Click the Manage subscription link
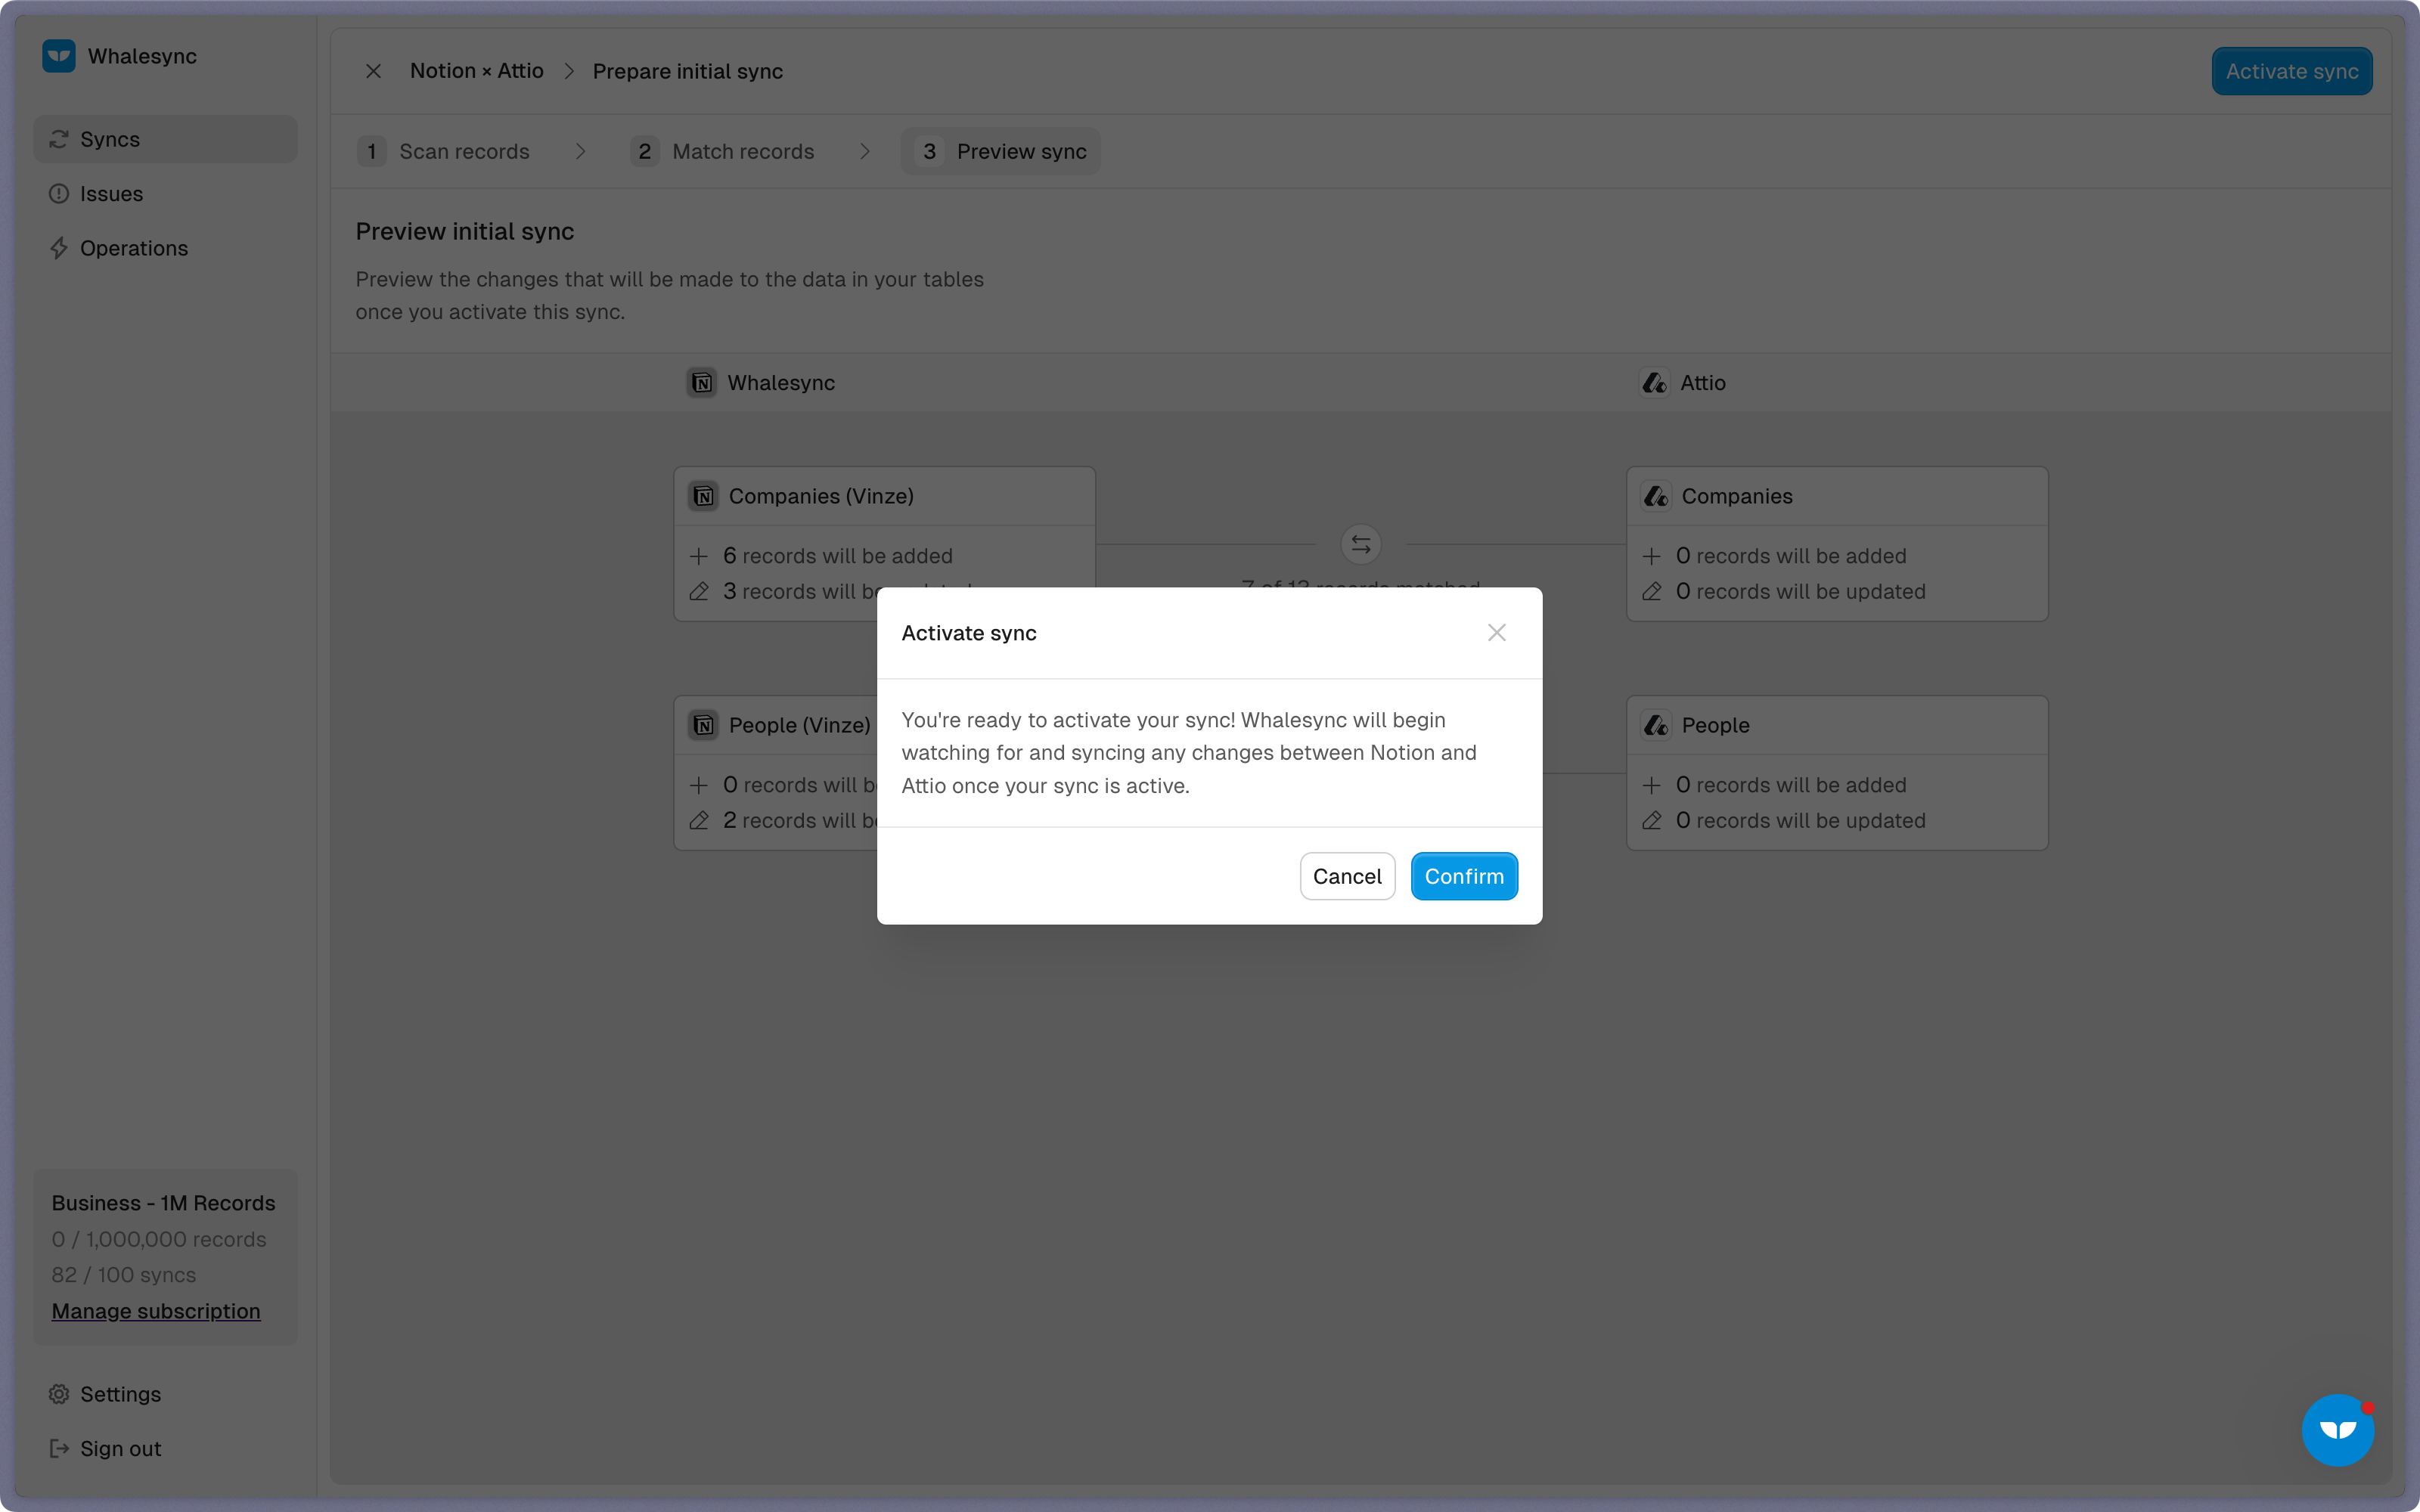The height and width of the screenshot is (1512, 2420). pos(156,1311)
